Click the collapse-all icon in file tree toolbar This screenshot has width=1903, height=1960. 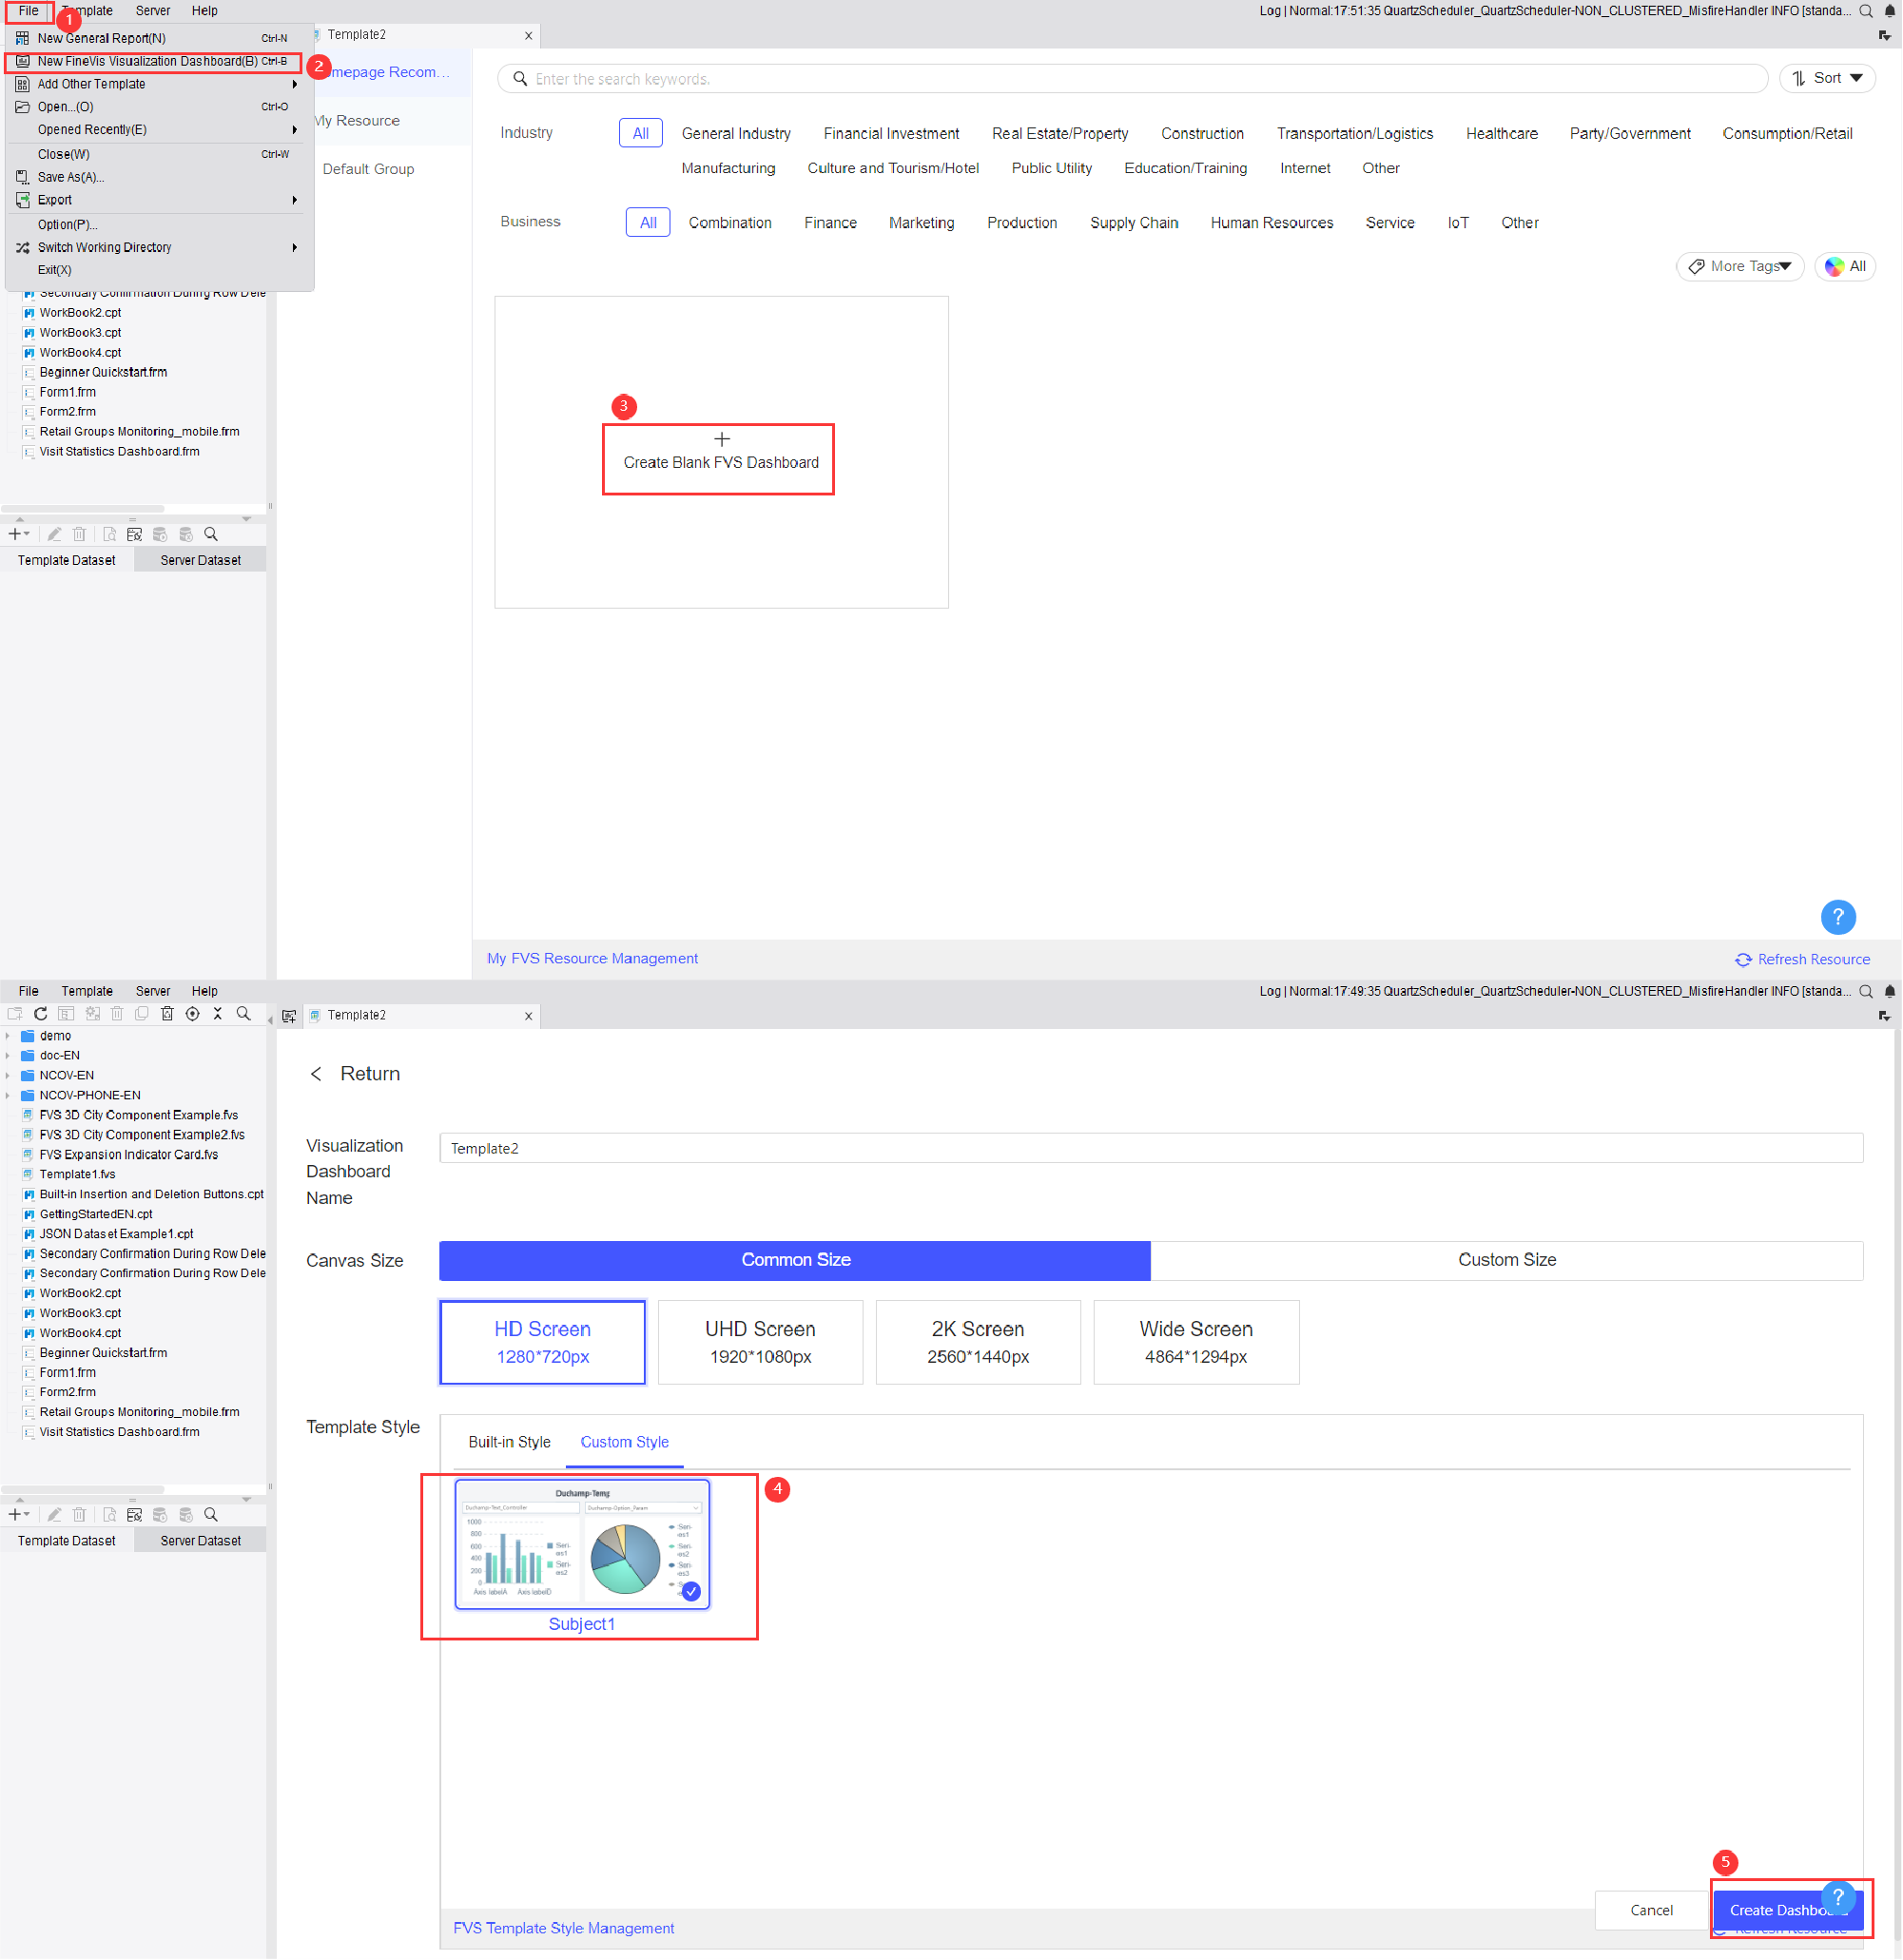pyautogui.click(x=217, y=1013)
